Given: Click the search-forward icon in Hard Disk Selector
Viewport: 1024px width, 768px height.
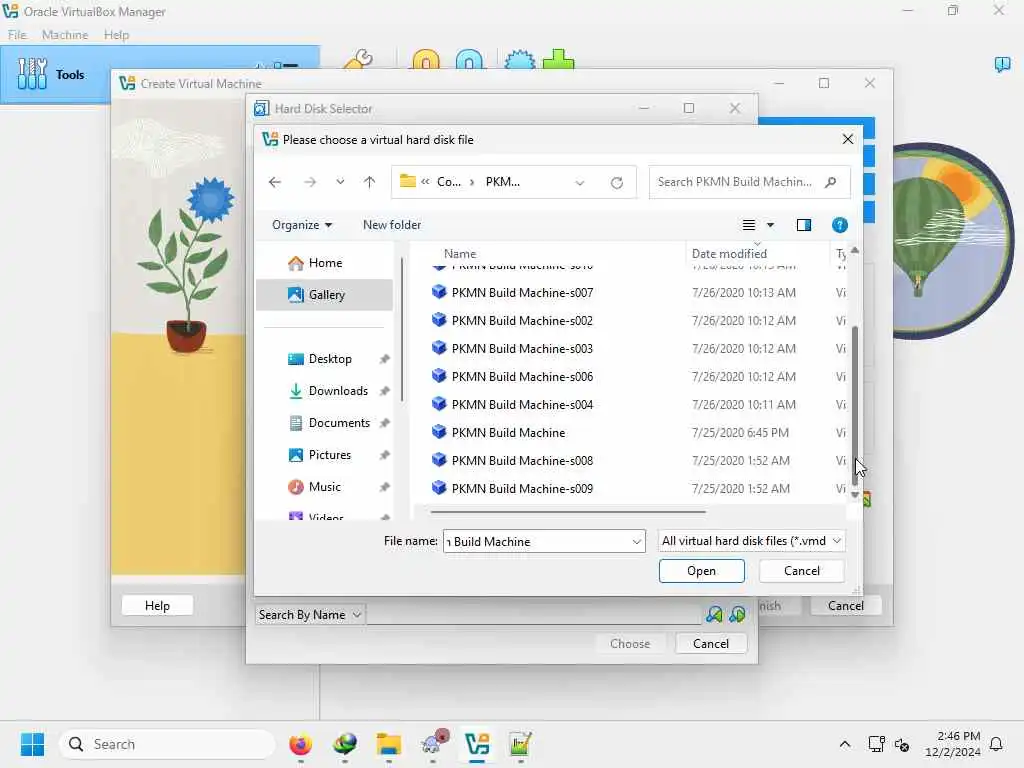Looking at the screenshot, I should 737,614.
